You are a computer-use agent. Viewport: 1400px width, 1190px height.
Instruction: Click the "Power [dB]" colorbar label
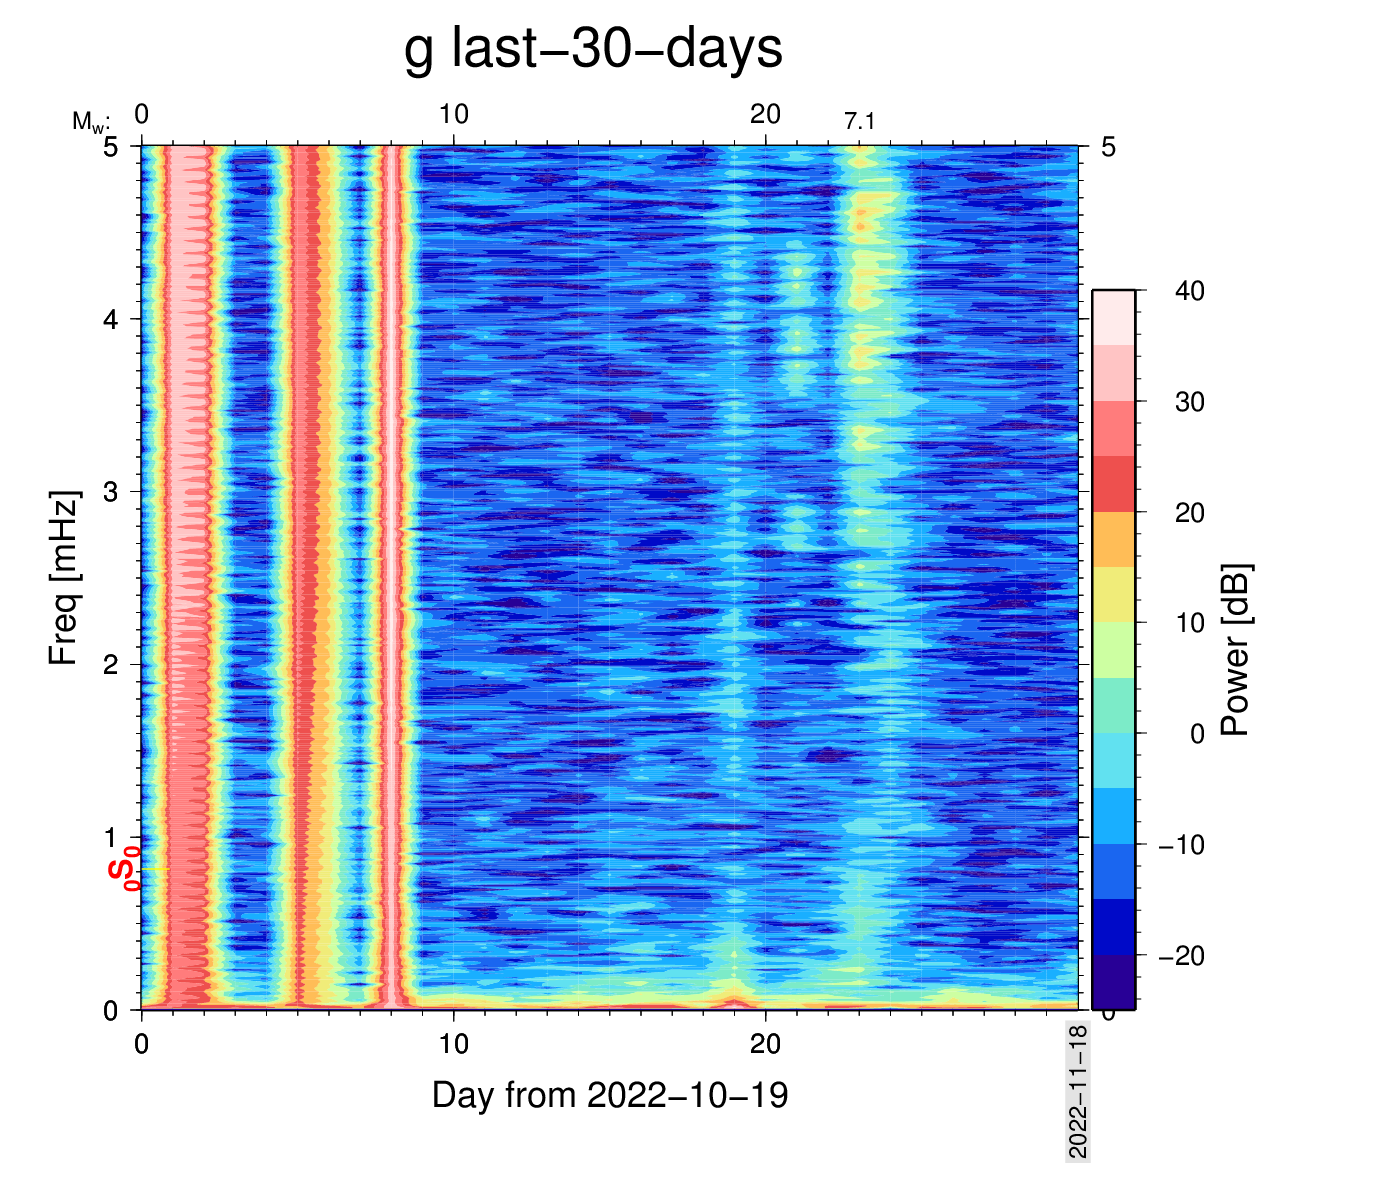click(1236, 650)
